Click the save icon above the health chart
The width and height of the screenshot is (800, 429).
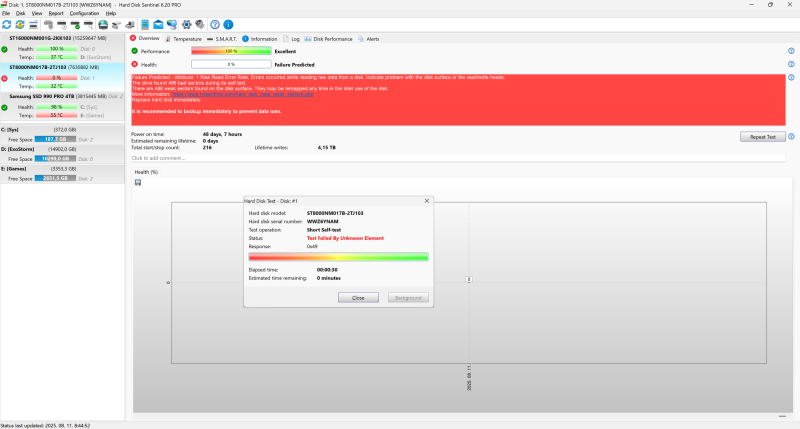point(138,182)
